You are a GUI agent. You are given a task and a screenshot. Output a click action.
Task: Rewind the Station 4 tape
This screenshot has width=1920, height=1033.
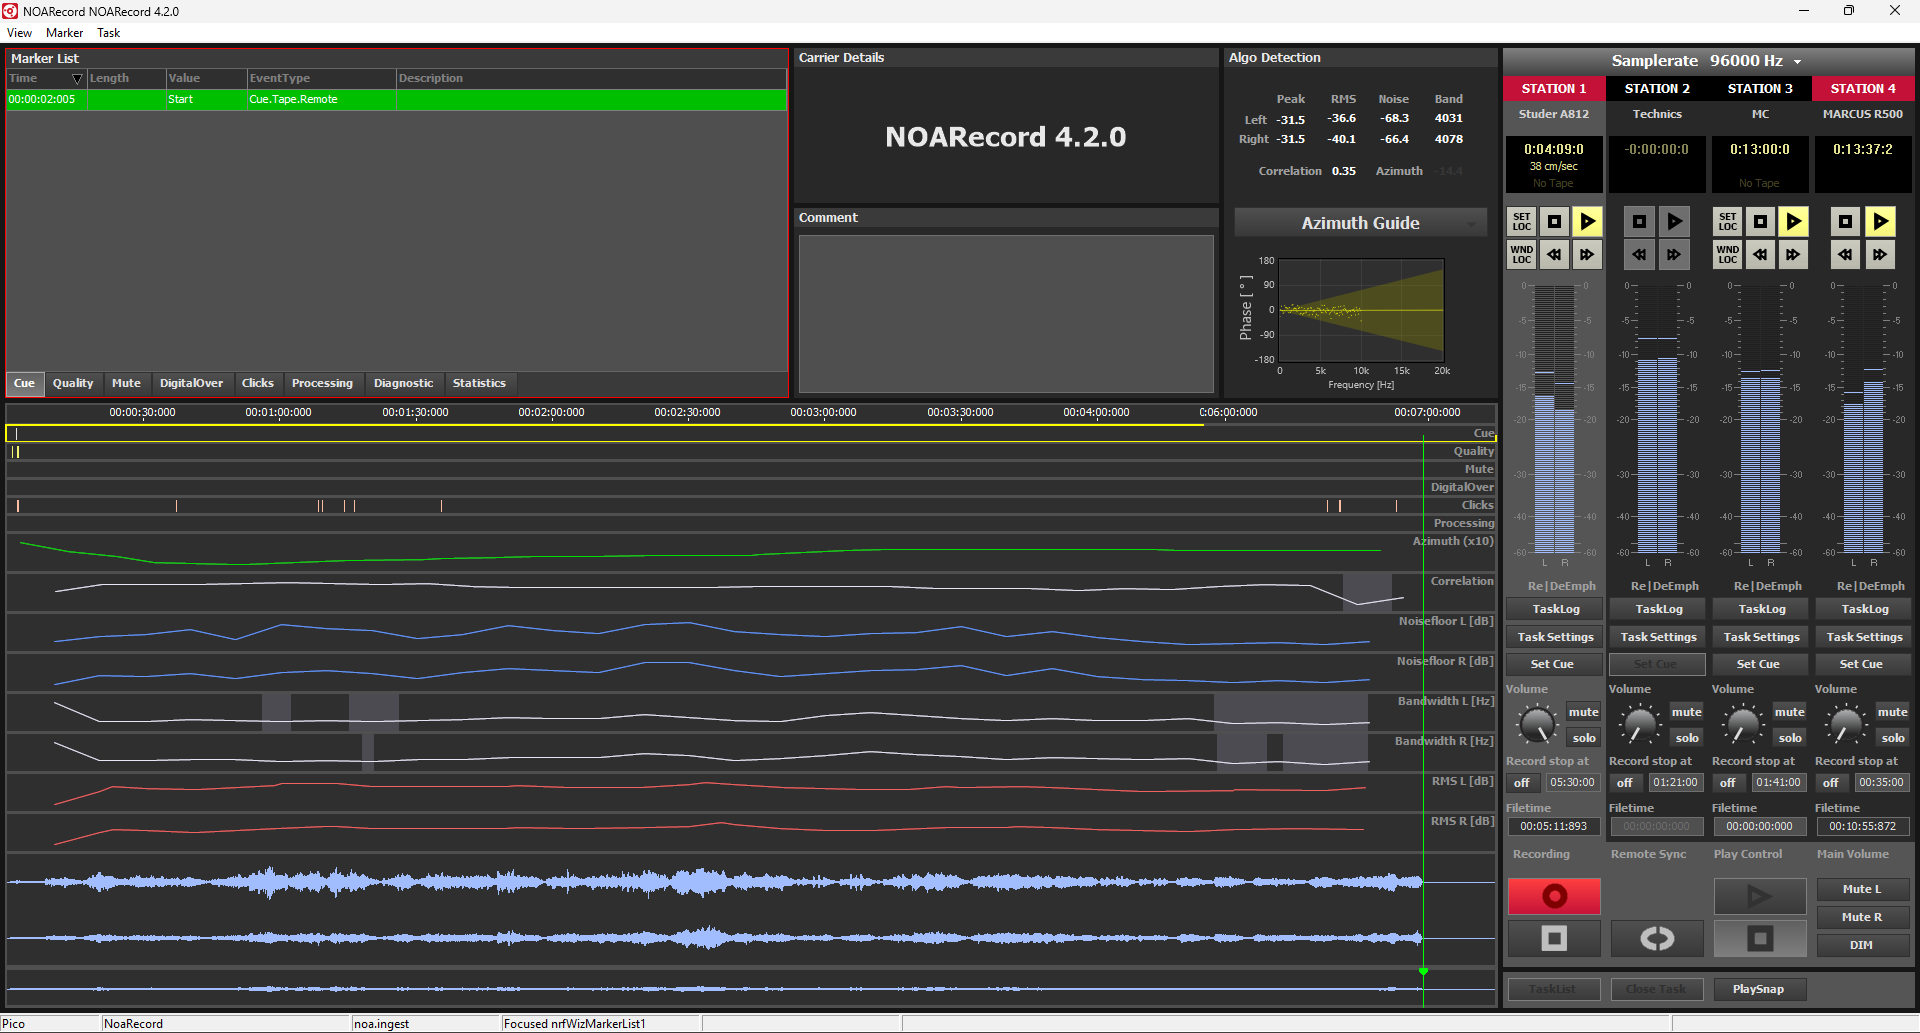click(x=1845, y=255)
